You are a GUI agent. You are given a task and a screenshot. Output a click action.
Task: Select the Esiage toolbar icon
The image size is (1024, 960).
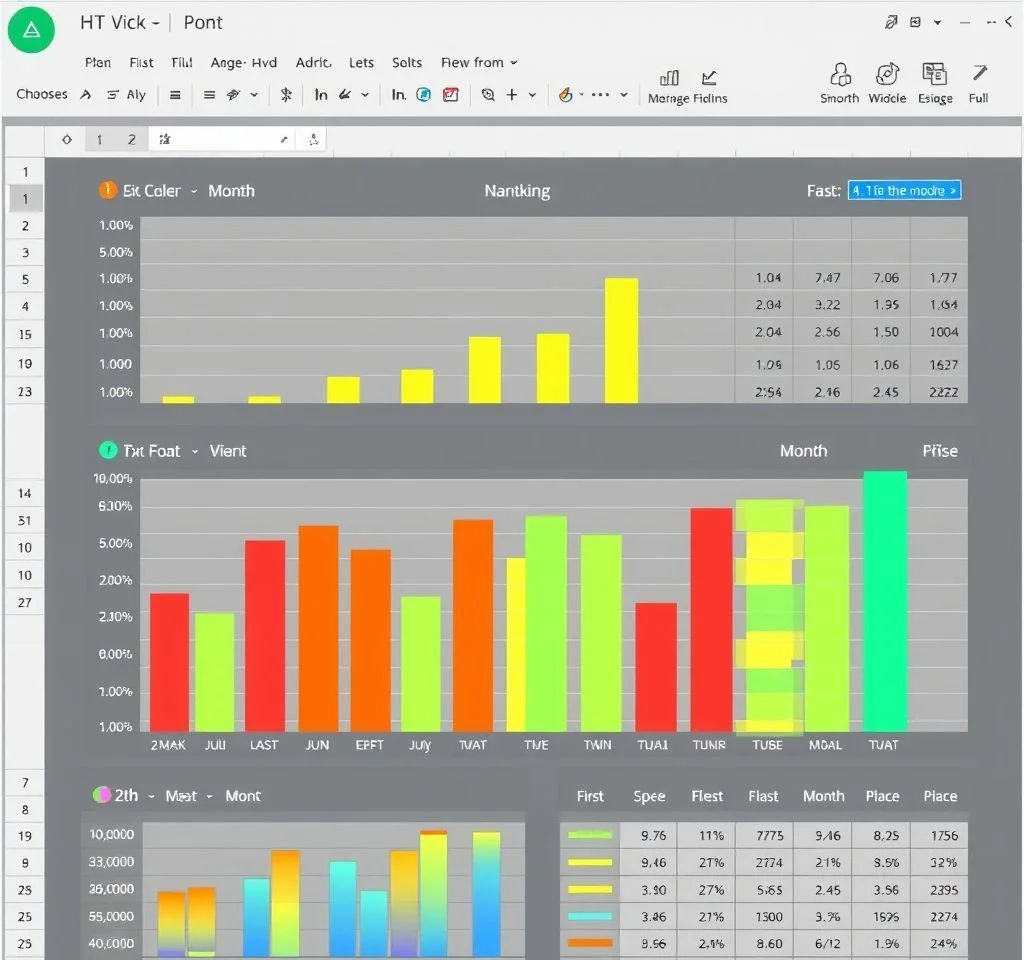(x=935, y=75)
